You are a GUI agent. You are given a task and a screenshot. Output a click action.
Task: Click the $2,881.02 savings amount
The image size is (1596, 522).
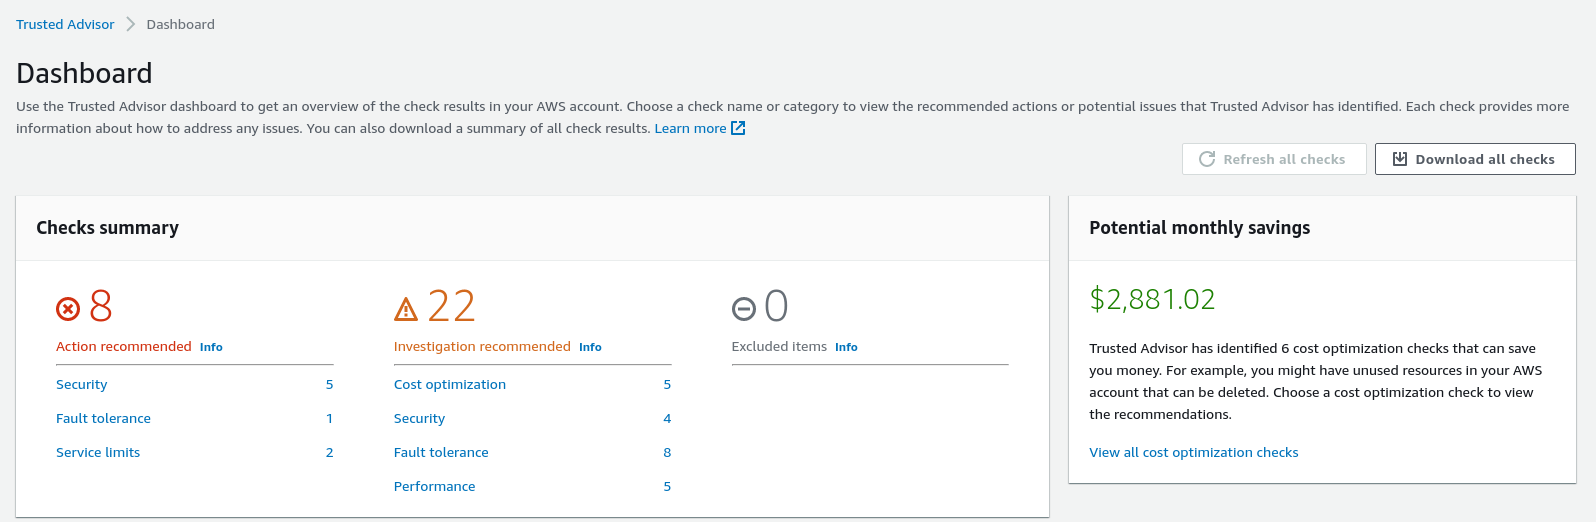(1152, 299)
